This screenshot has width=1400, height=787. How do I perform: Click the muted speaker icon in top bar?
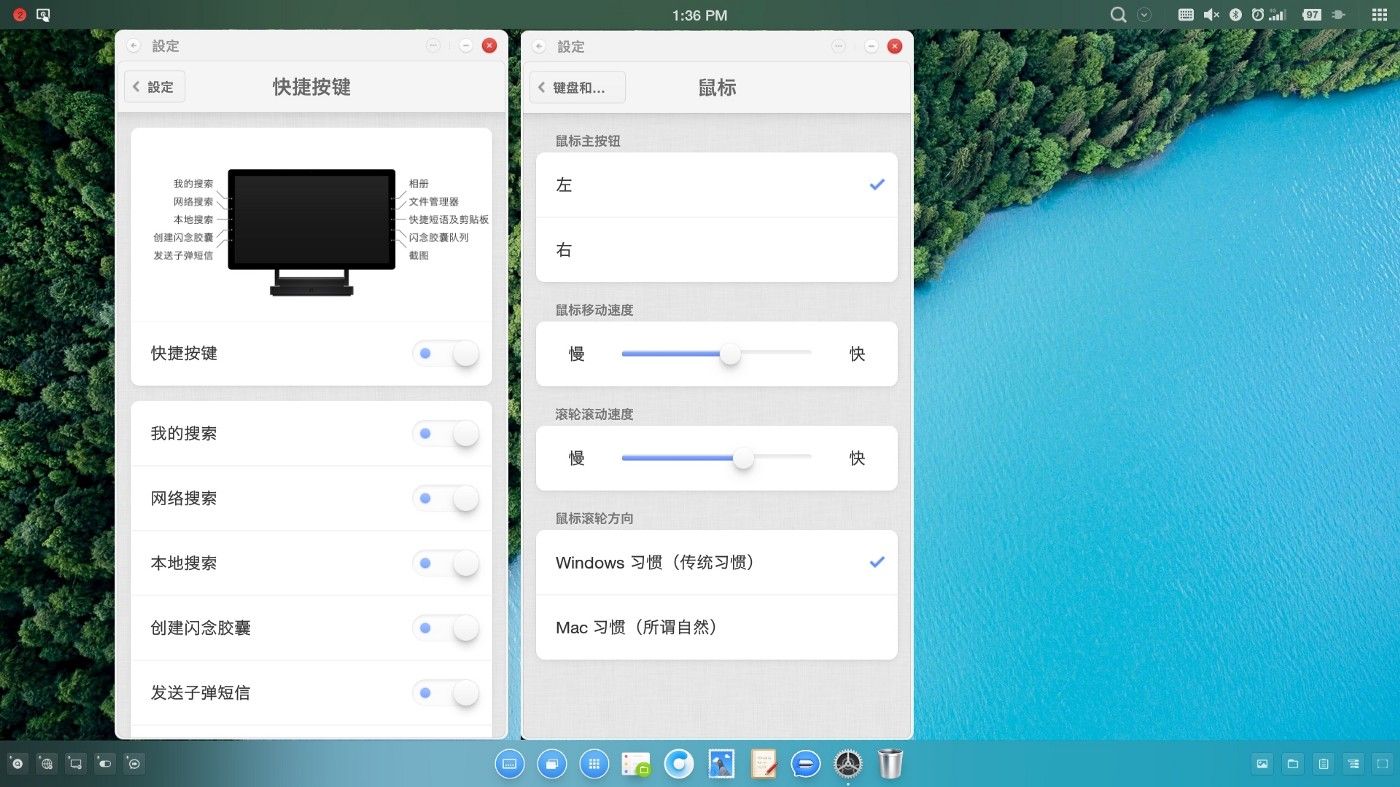tap(1211, 15)
